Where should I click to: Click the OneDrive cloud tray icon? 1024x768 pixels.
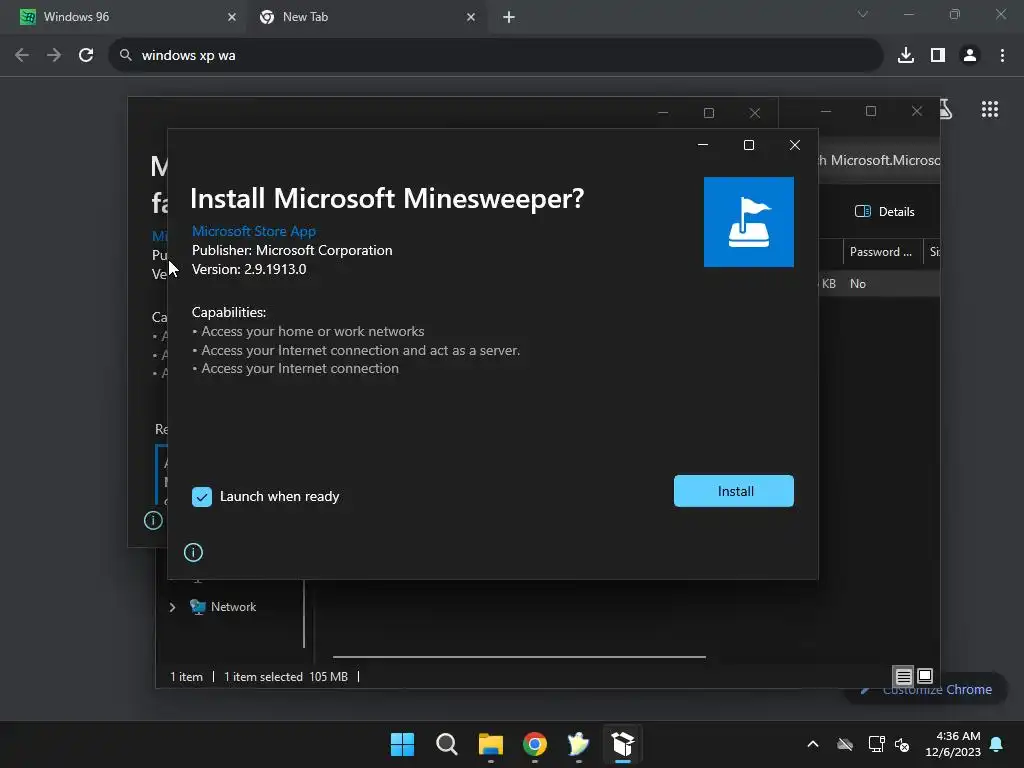[x=845, y=744]
